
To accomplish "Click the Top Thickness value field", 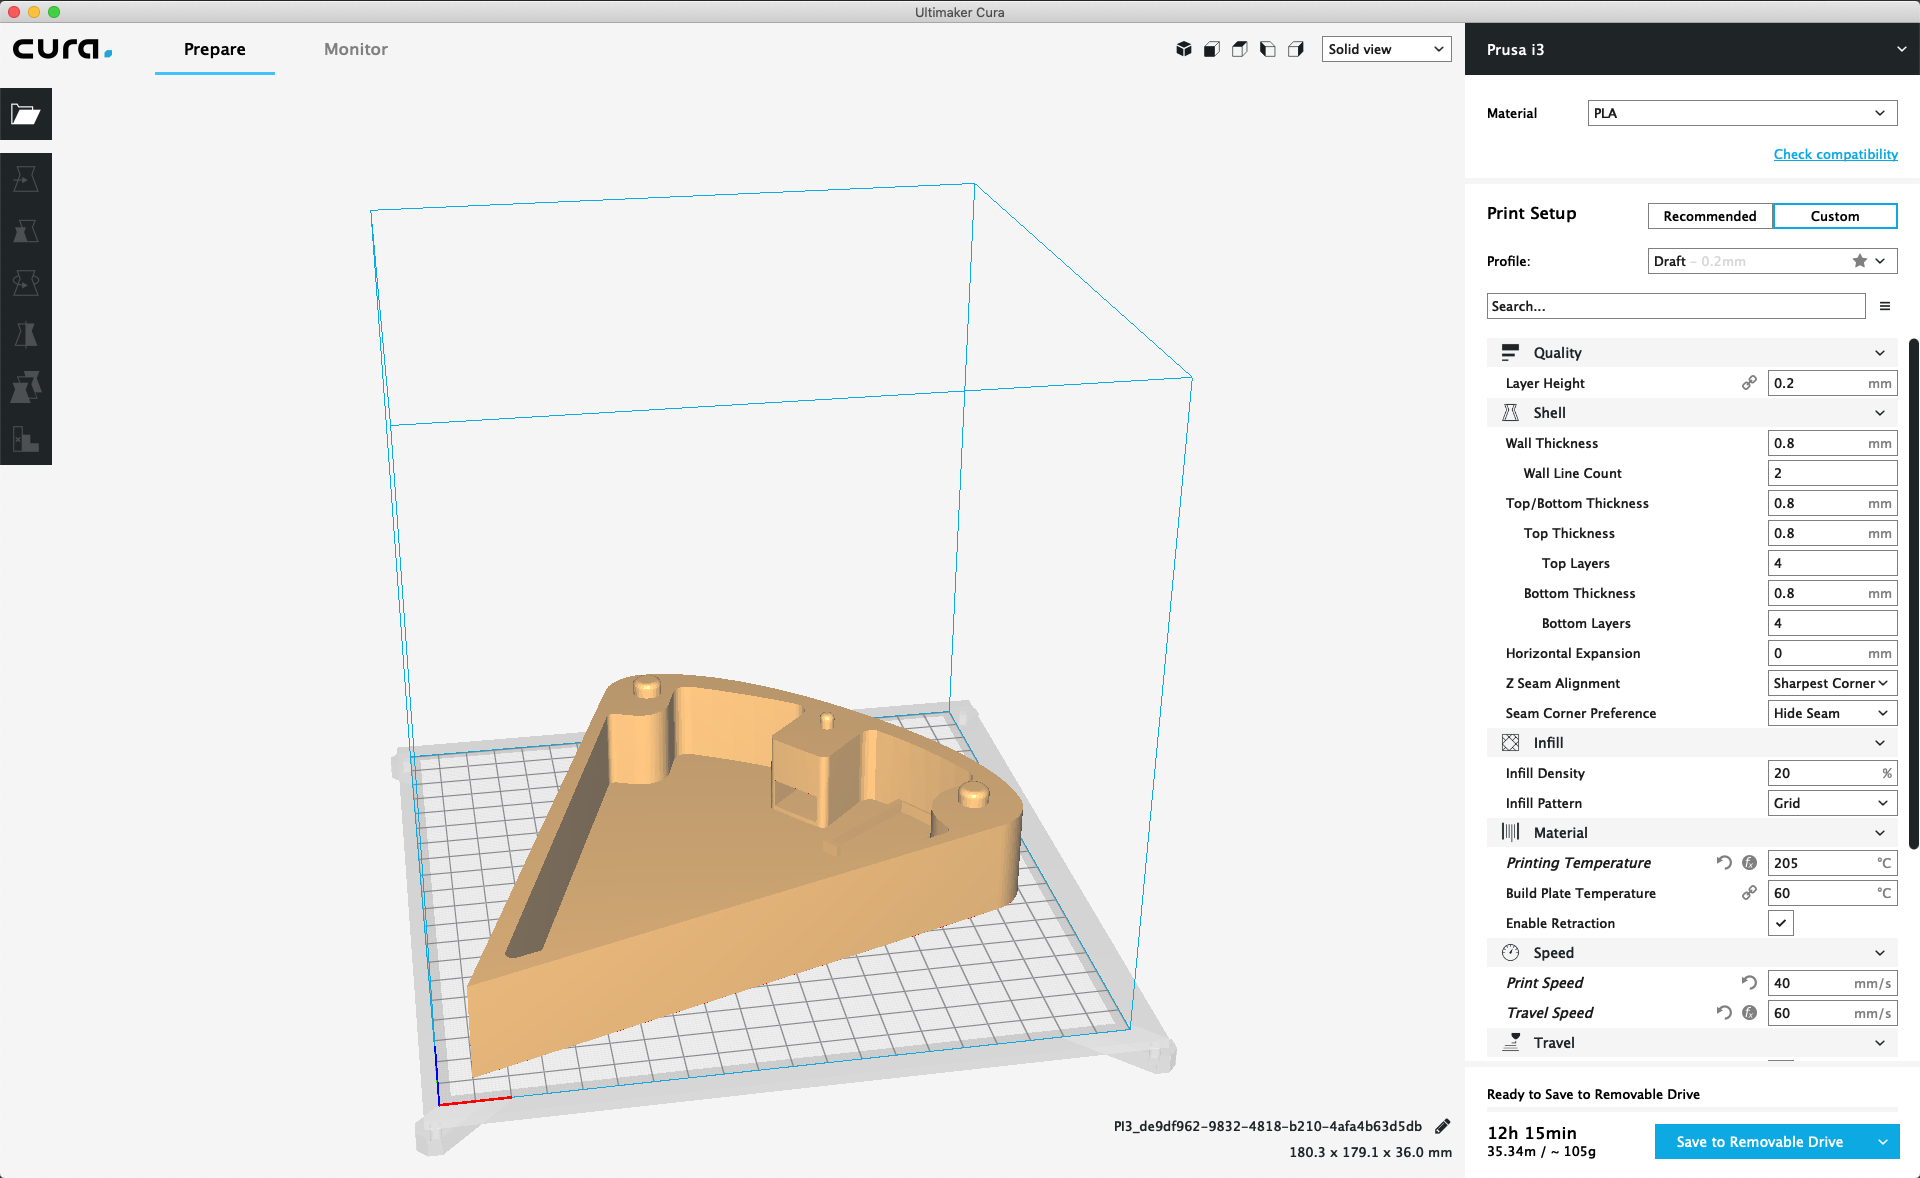I will tap(1832, 533).
